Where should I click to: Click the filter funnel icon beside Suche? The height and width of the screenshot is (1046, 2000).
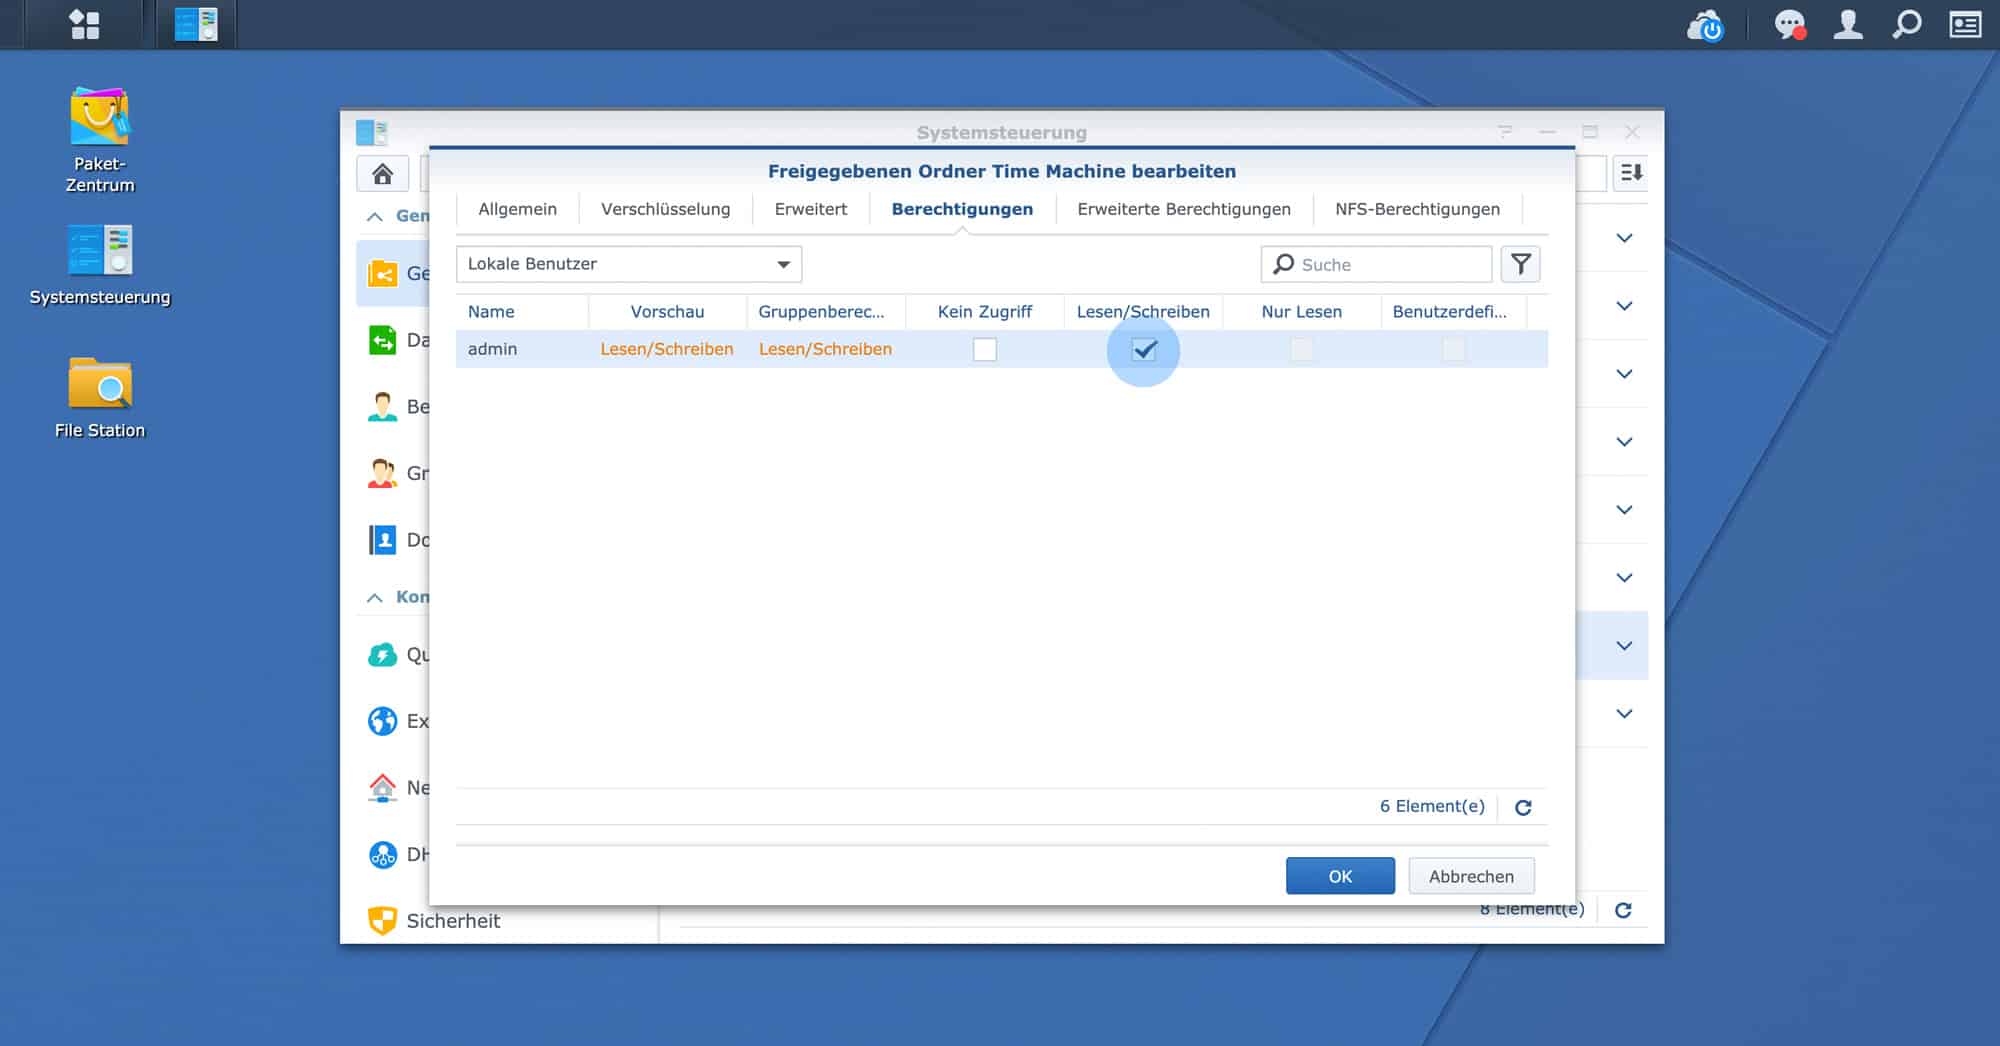point(1521,264)
